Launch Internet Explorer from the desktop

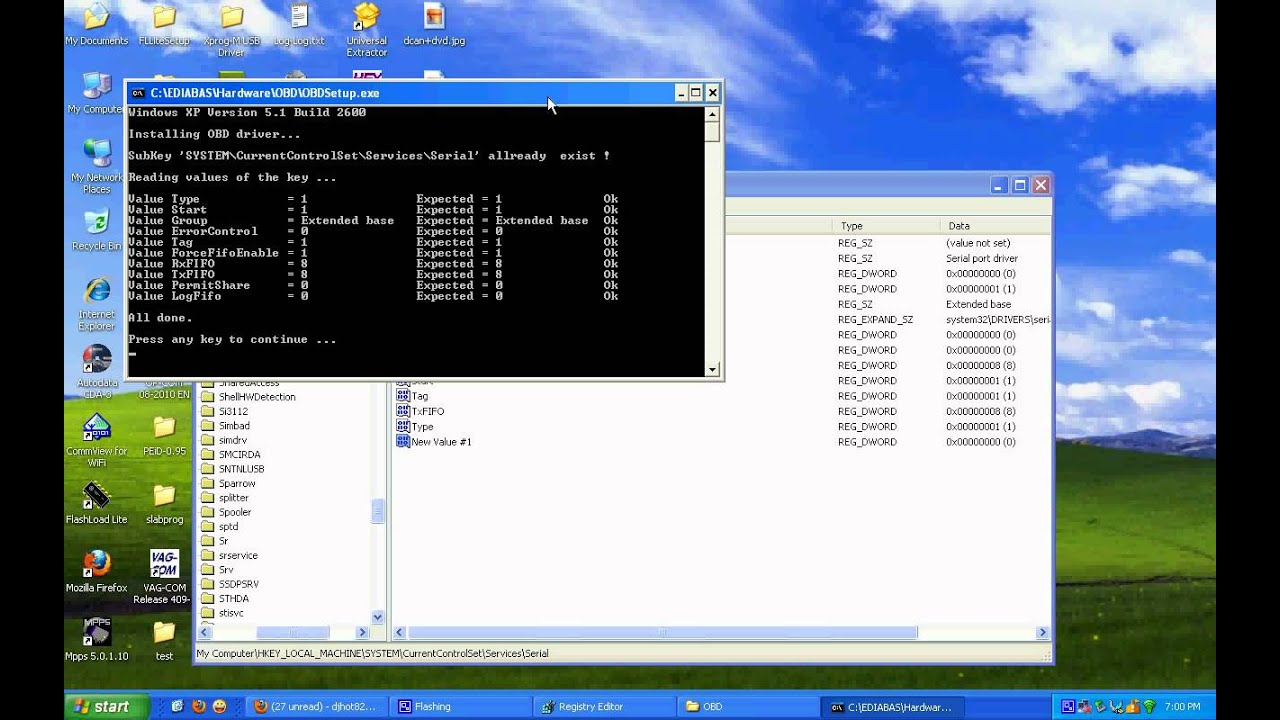coord(97,304)
